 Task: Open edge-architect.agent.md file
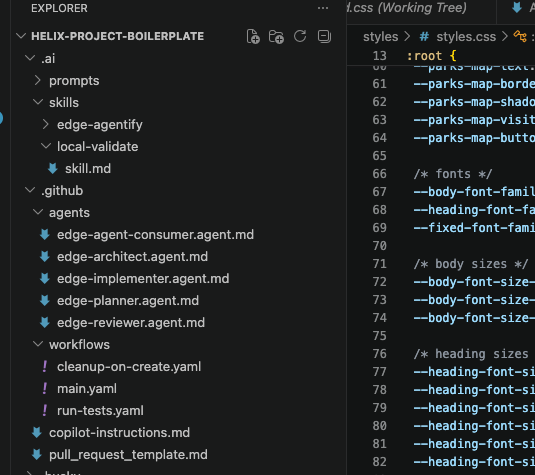click(x=132, y=257)
